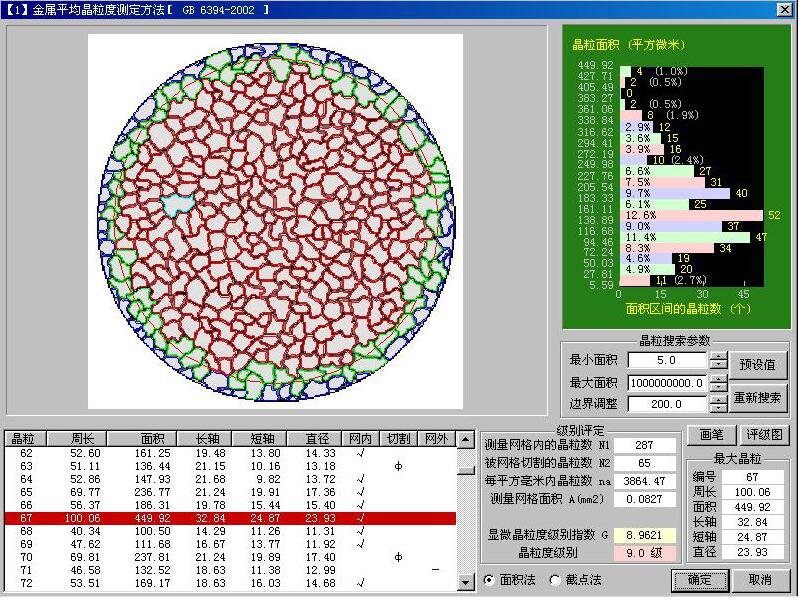Select highlighted grain row 67
Image resolution: width=799 pixels, height=601 pixels.
(230, 518)
